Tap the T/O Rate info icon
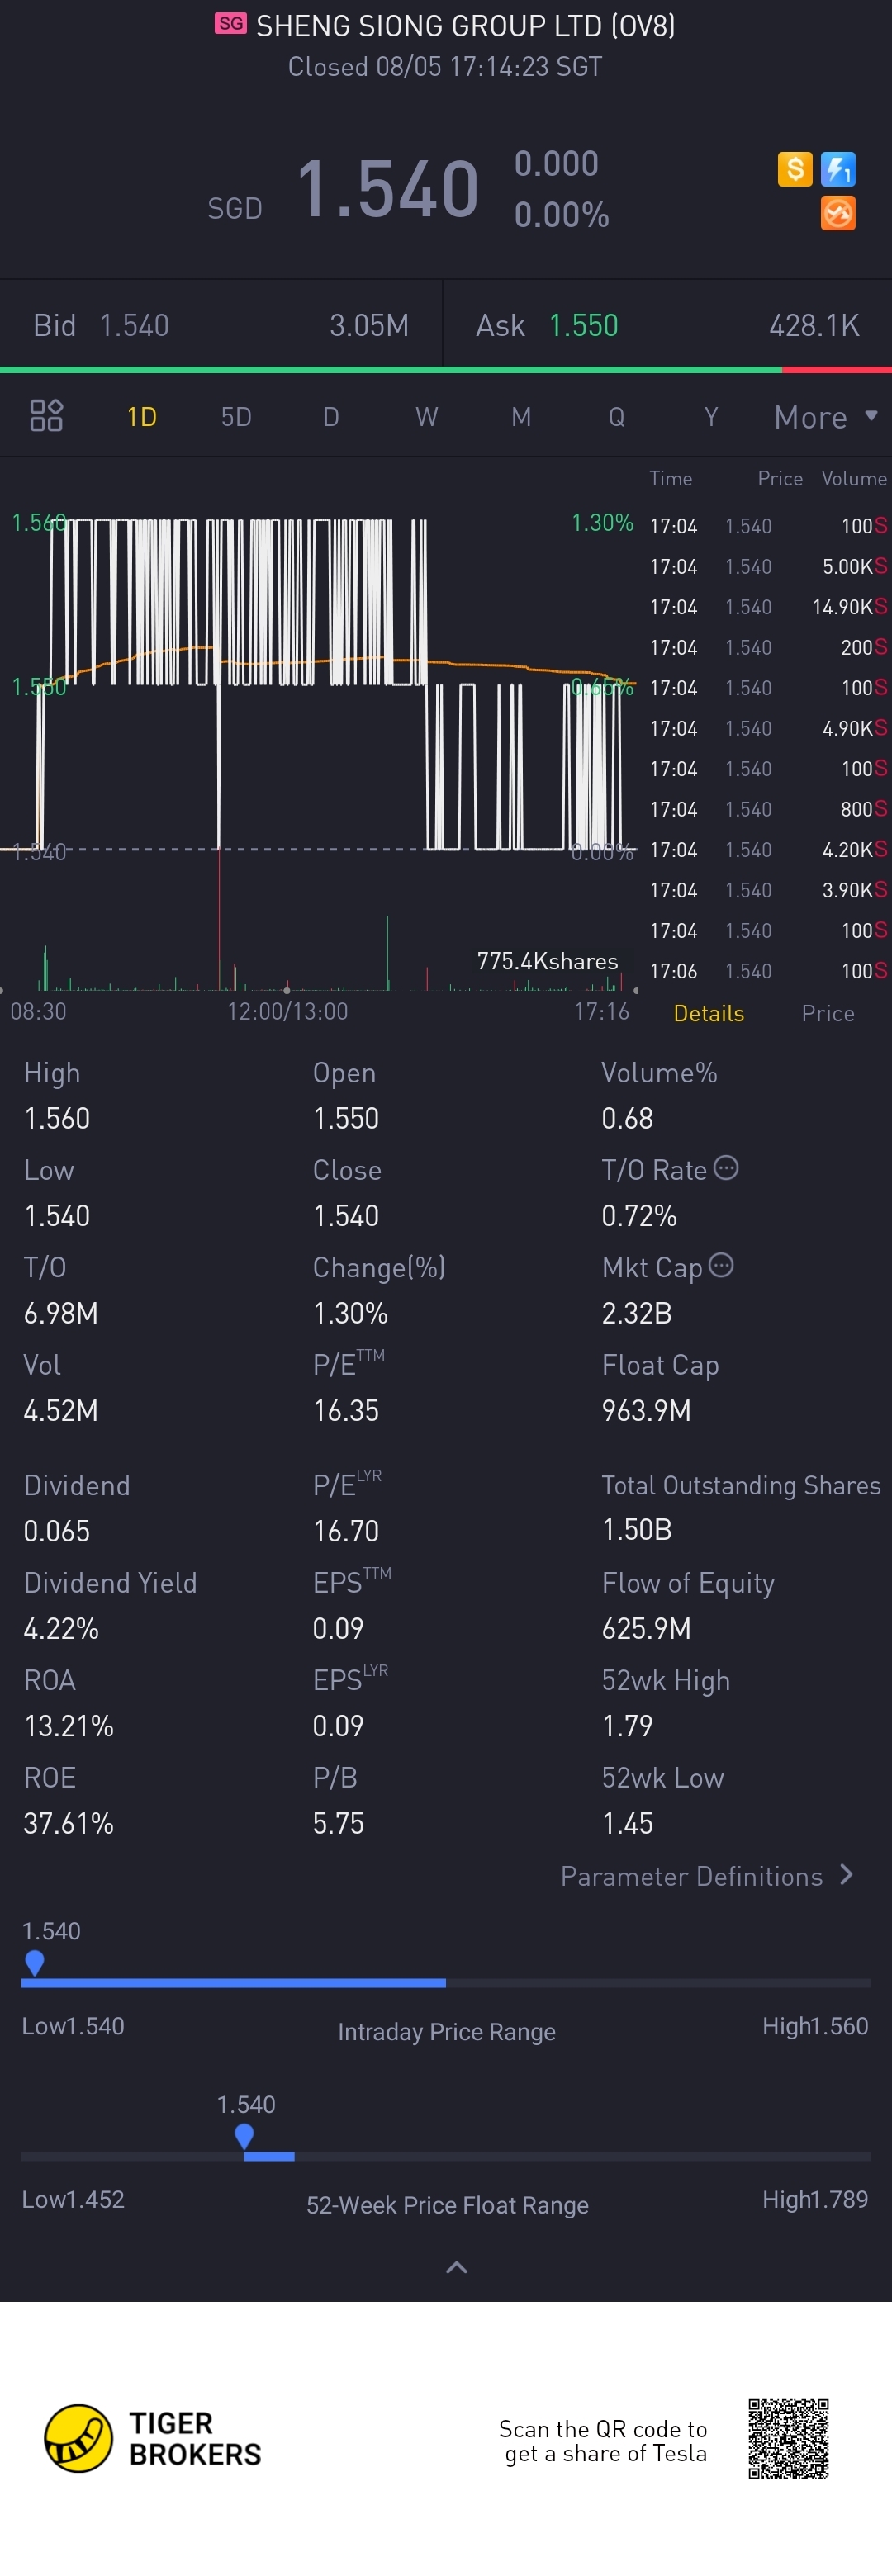Viewport: 892px width, 2576px height. (726, 1168)
